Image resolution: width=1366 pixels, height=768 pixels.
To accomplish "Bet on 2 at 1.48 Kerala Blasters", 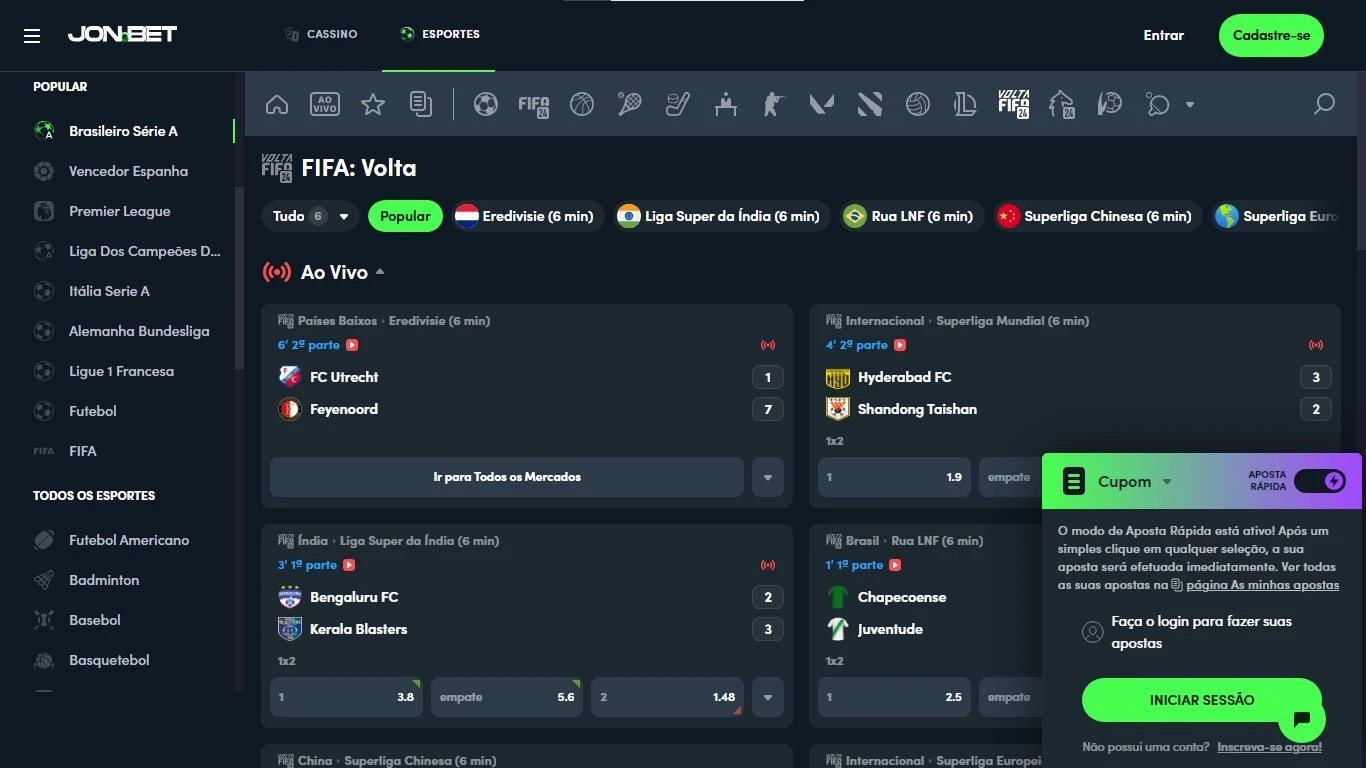I will click(x=667, y=697).
